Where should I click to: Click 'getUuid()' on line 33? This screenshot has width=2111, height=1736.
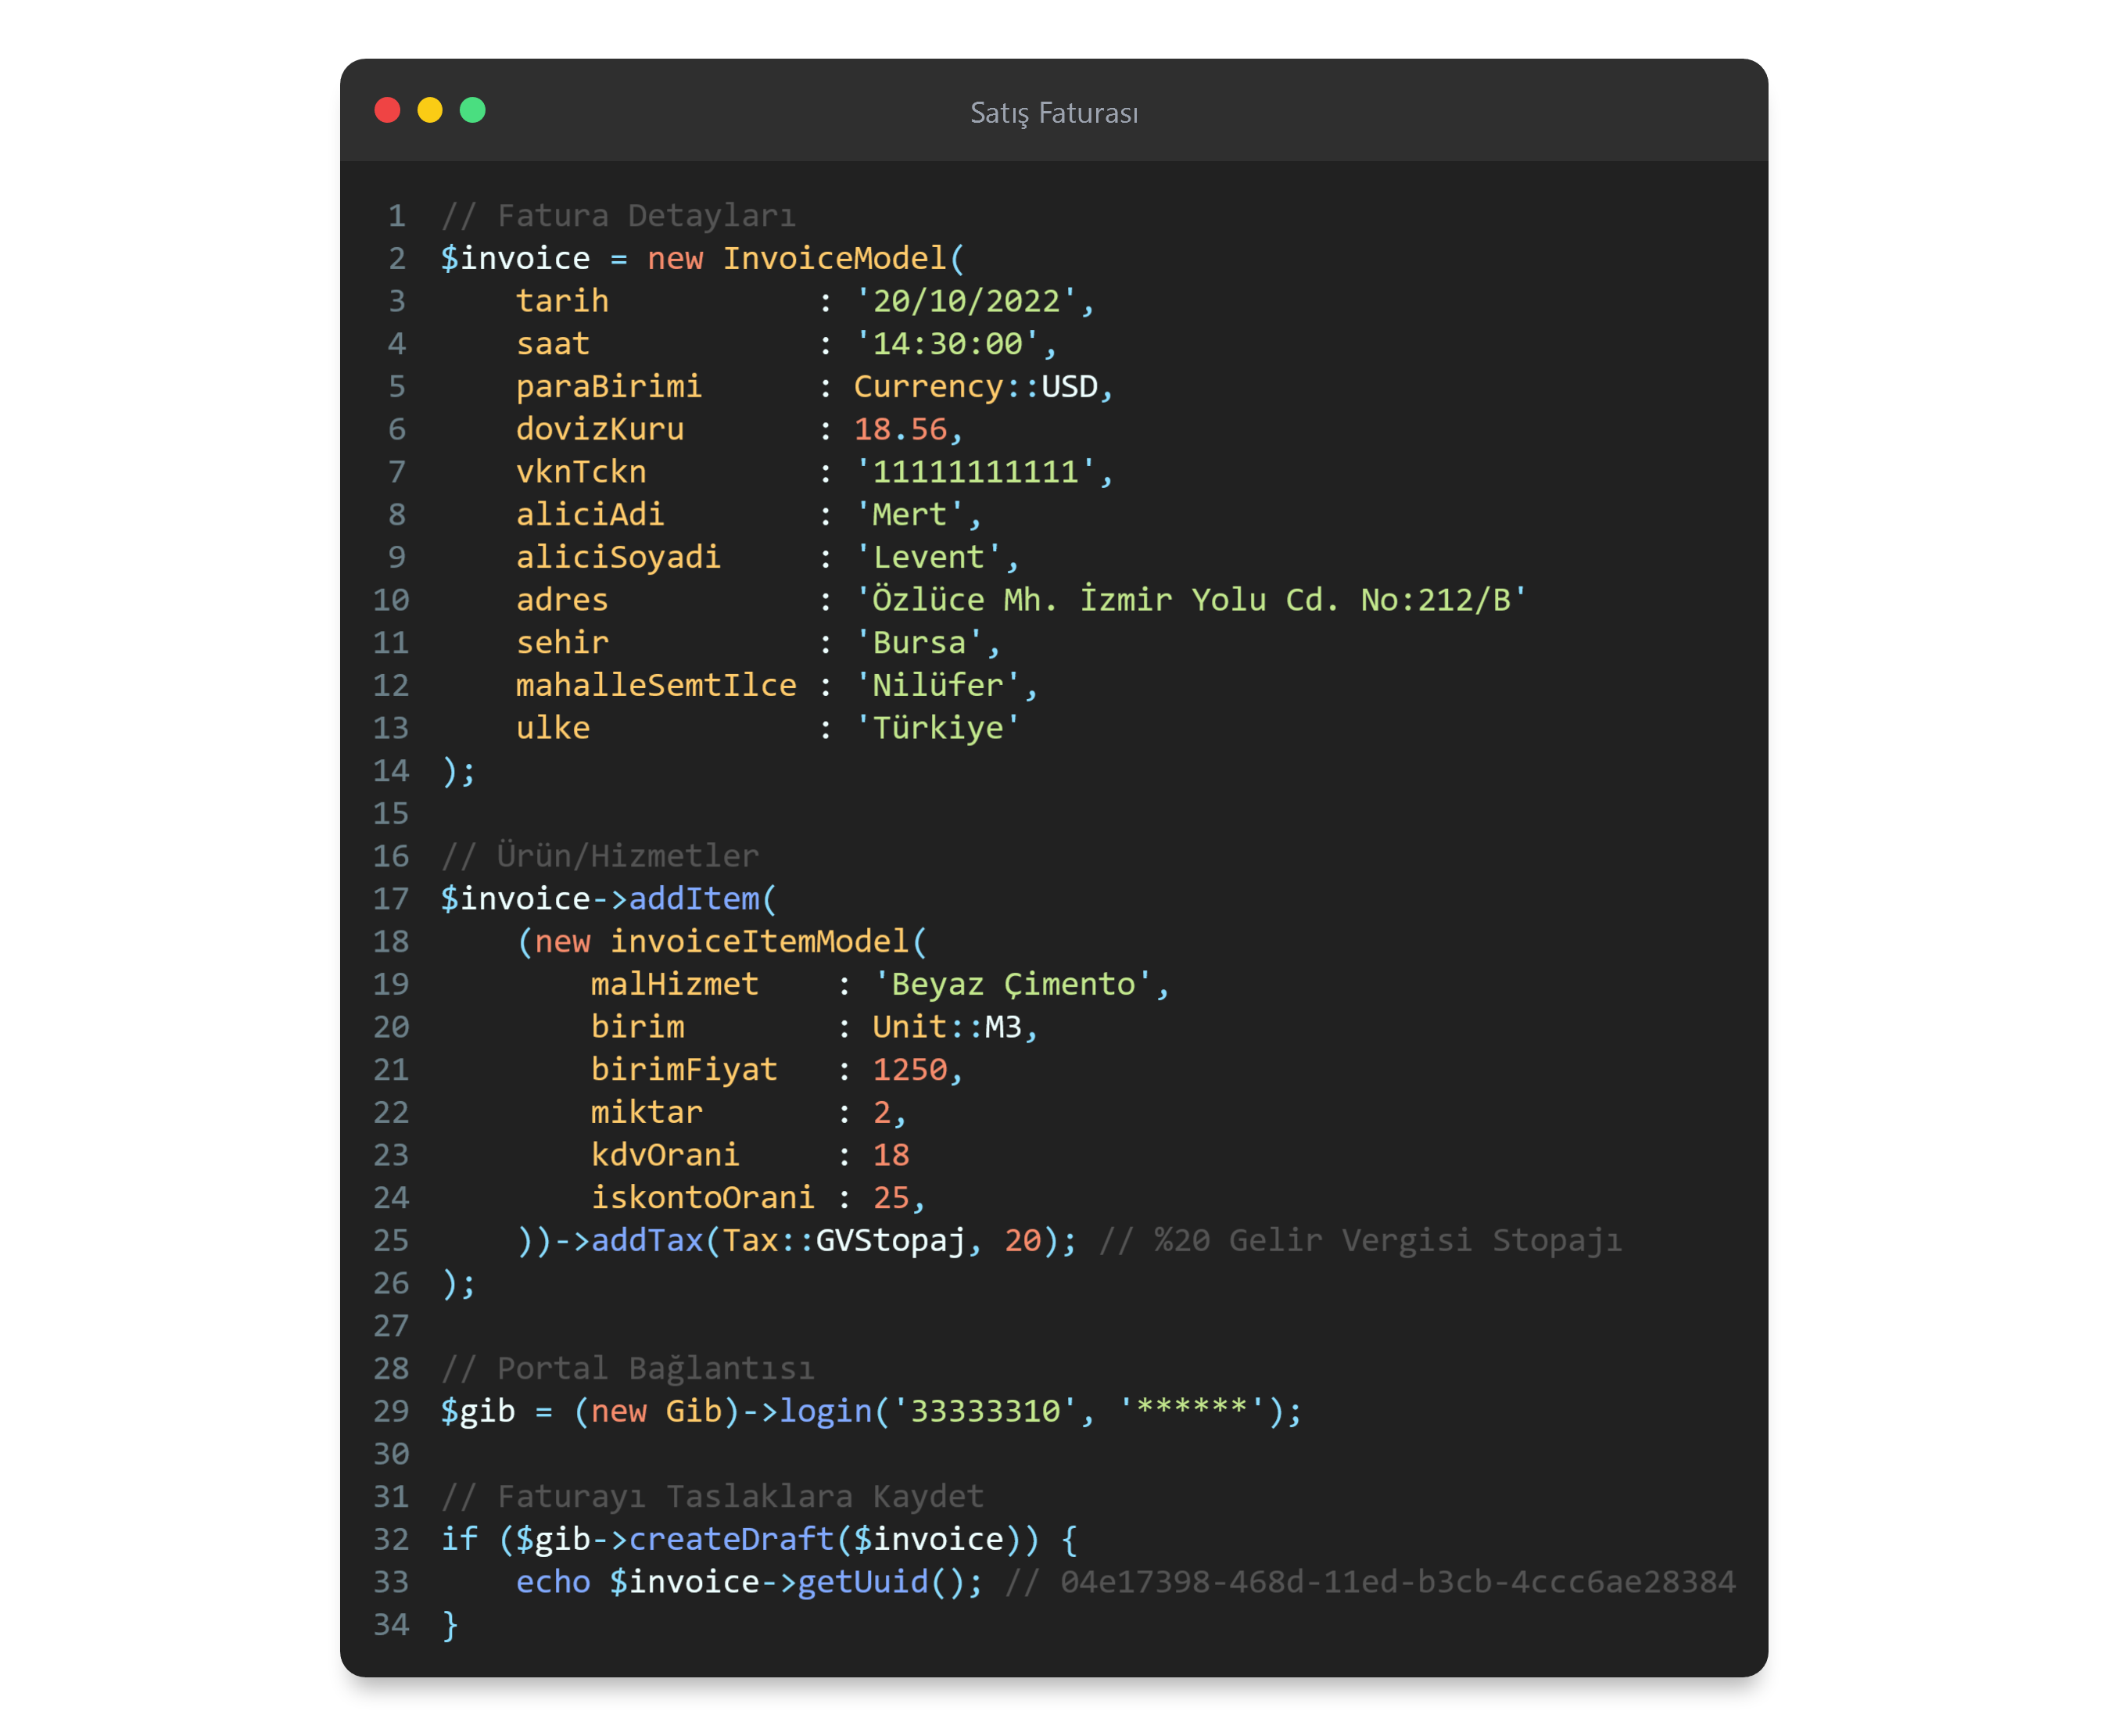tap(882, 1583)
